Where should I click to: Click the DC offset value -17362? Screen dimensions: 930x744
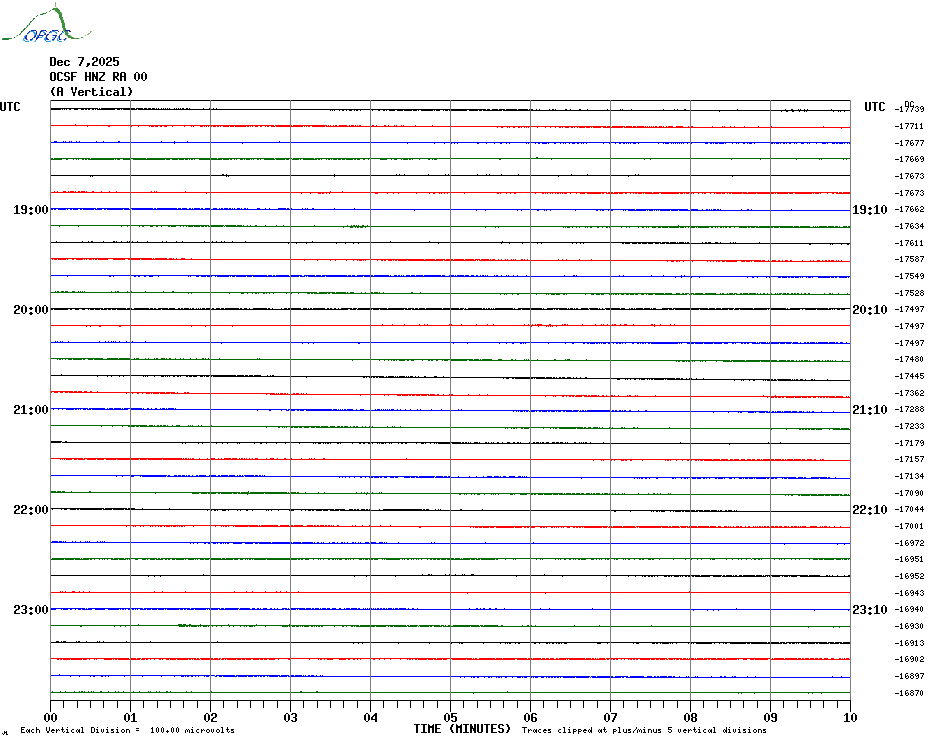point(909,393)
